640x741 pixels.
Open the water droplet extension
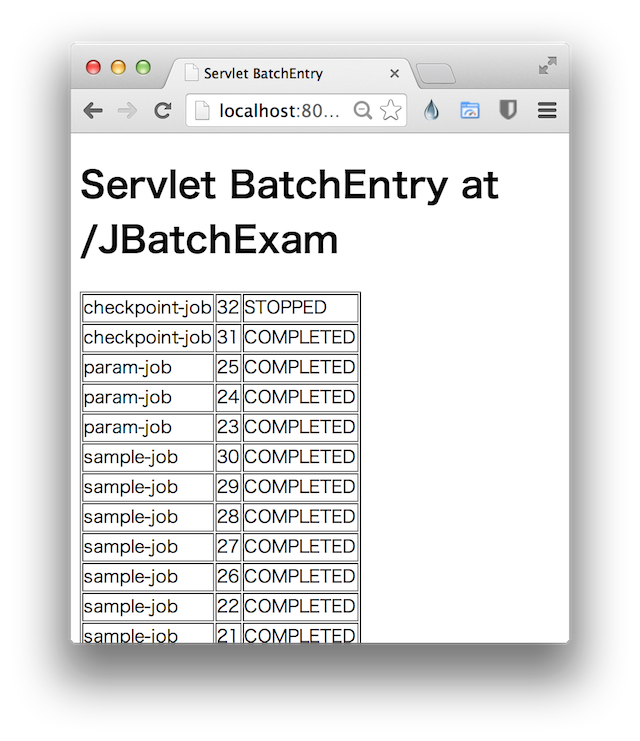click(431, 111)
